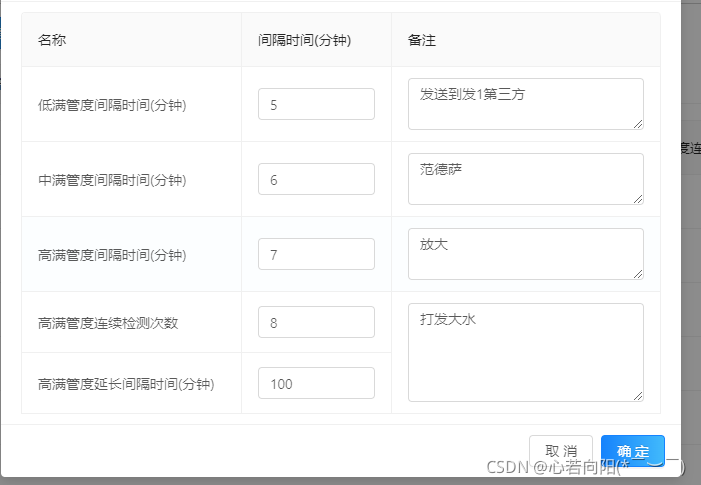The height and width of the screenshot is (485, 701).
Task: Grab resize handle of 发送到发1第三方 textarea
Action: pyautogui.click(x=638, y=124)
